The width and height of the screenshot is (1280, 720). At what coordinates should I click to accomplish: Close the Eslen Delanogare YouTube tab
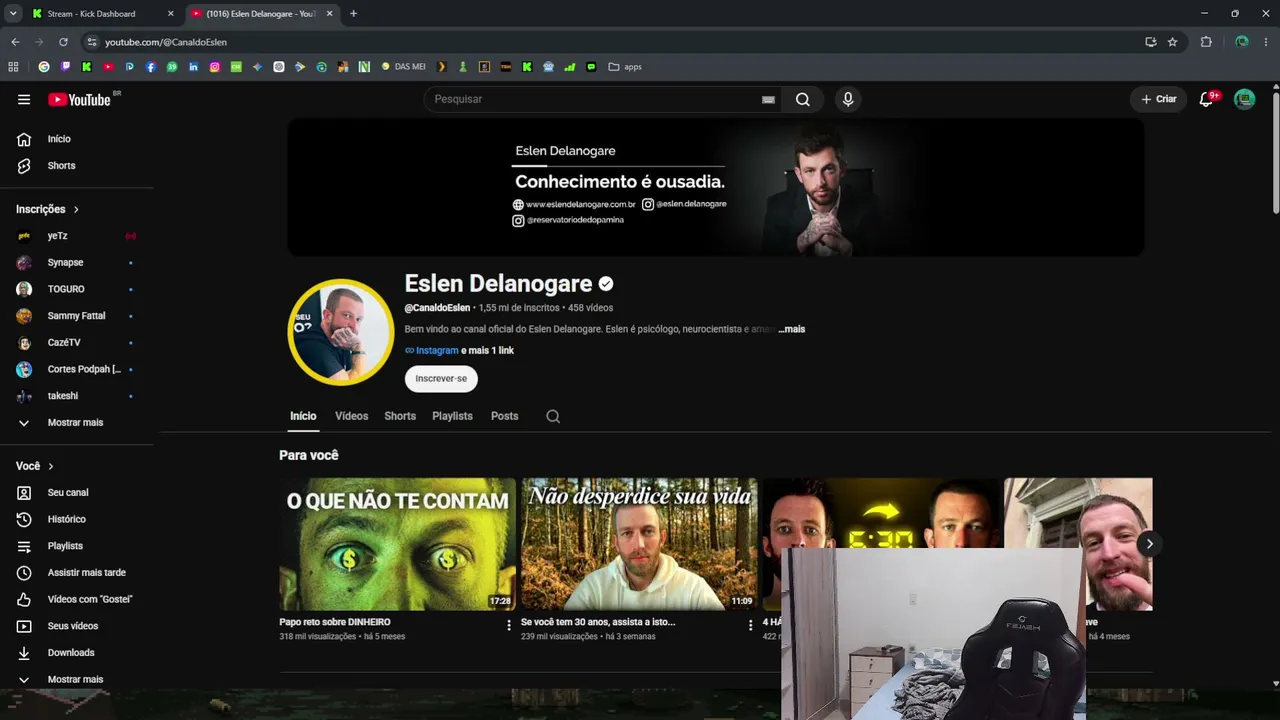pyautogui.click(x=329, y=14)
